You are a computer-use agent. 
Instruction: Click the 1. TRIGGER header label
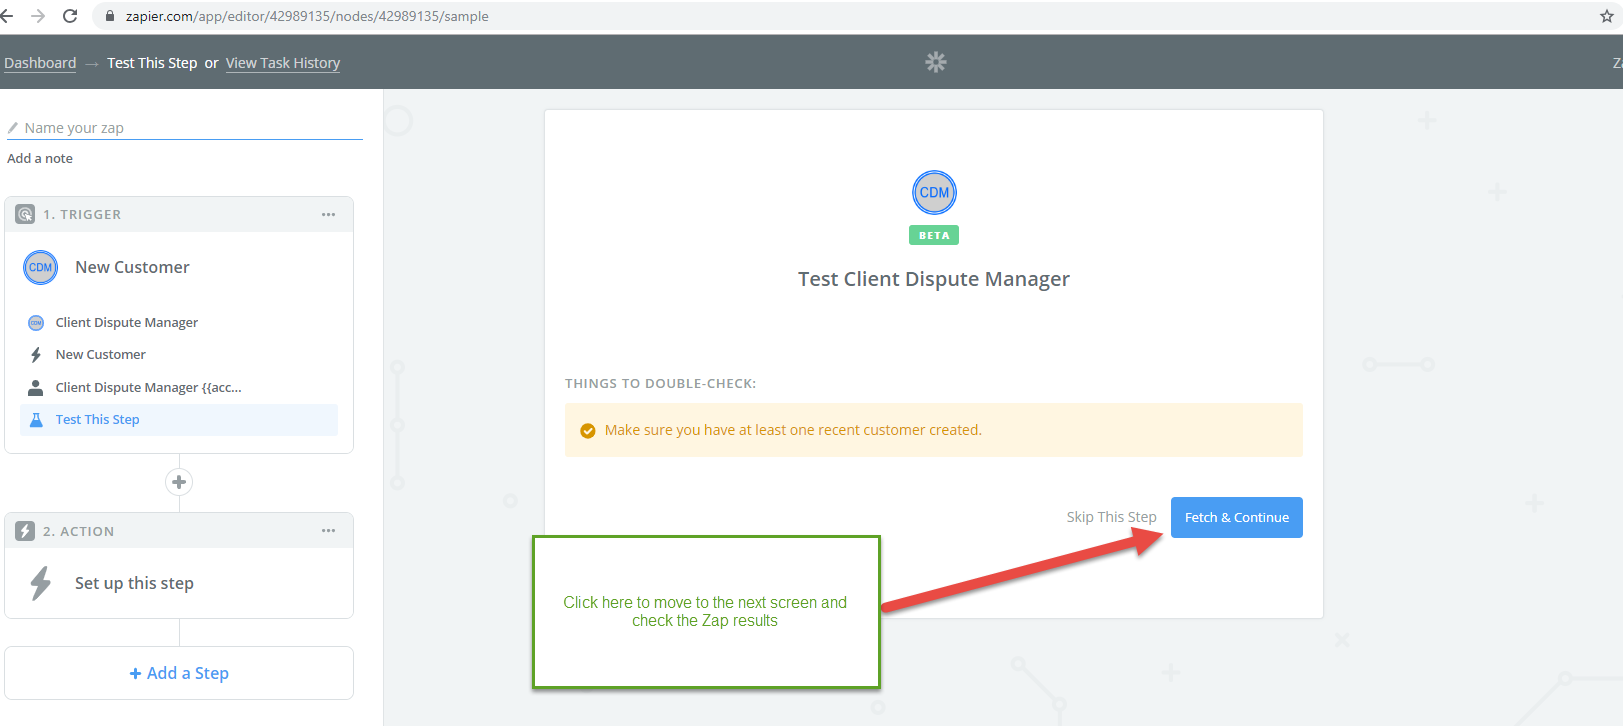click(82, 215)
